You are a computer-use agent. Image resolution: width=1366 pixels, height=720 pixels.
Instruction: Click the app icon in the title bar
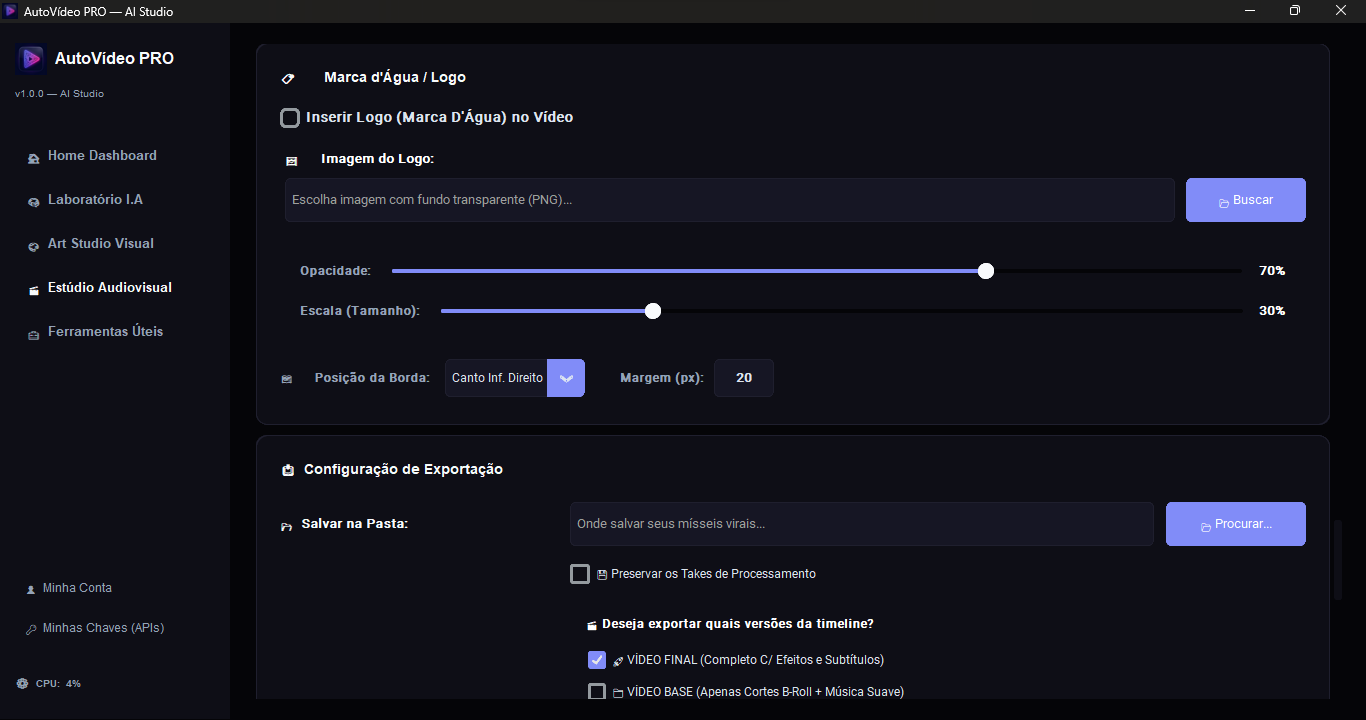(11, 11)
